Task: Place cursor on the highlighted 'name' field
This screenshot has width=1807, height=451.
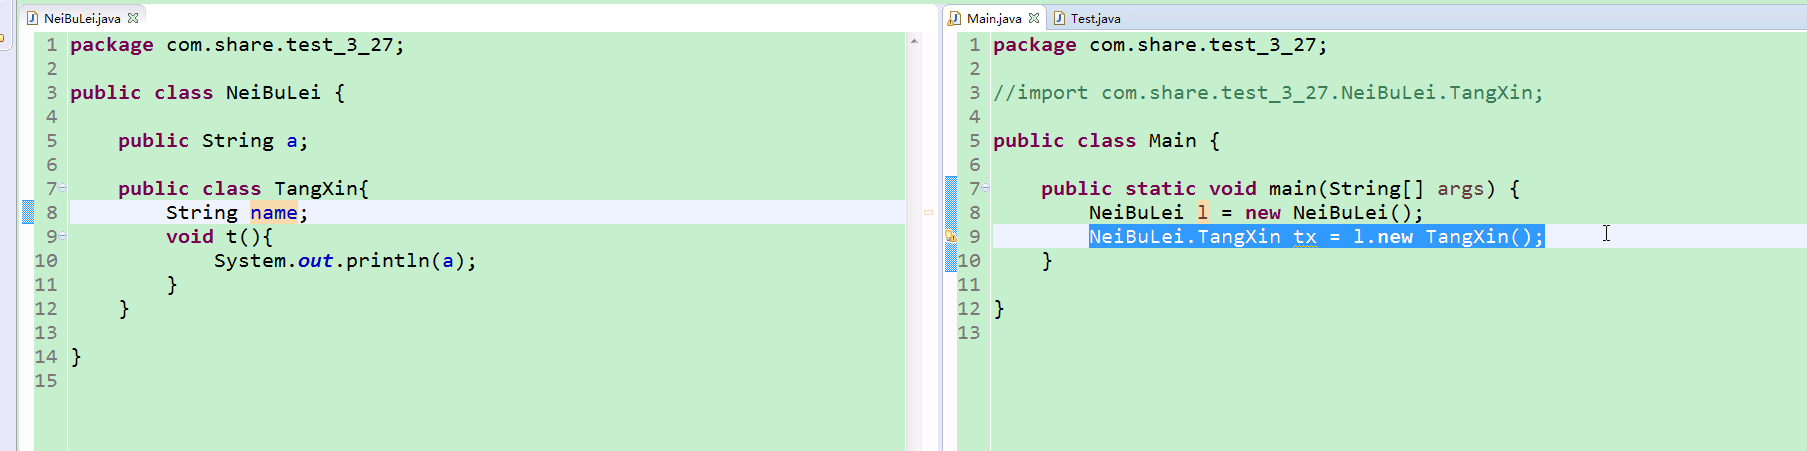Action: click(274, 213)
